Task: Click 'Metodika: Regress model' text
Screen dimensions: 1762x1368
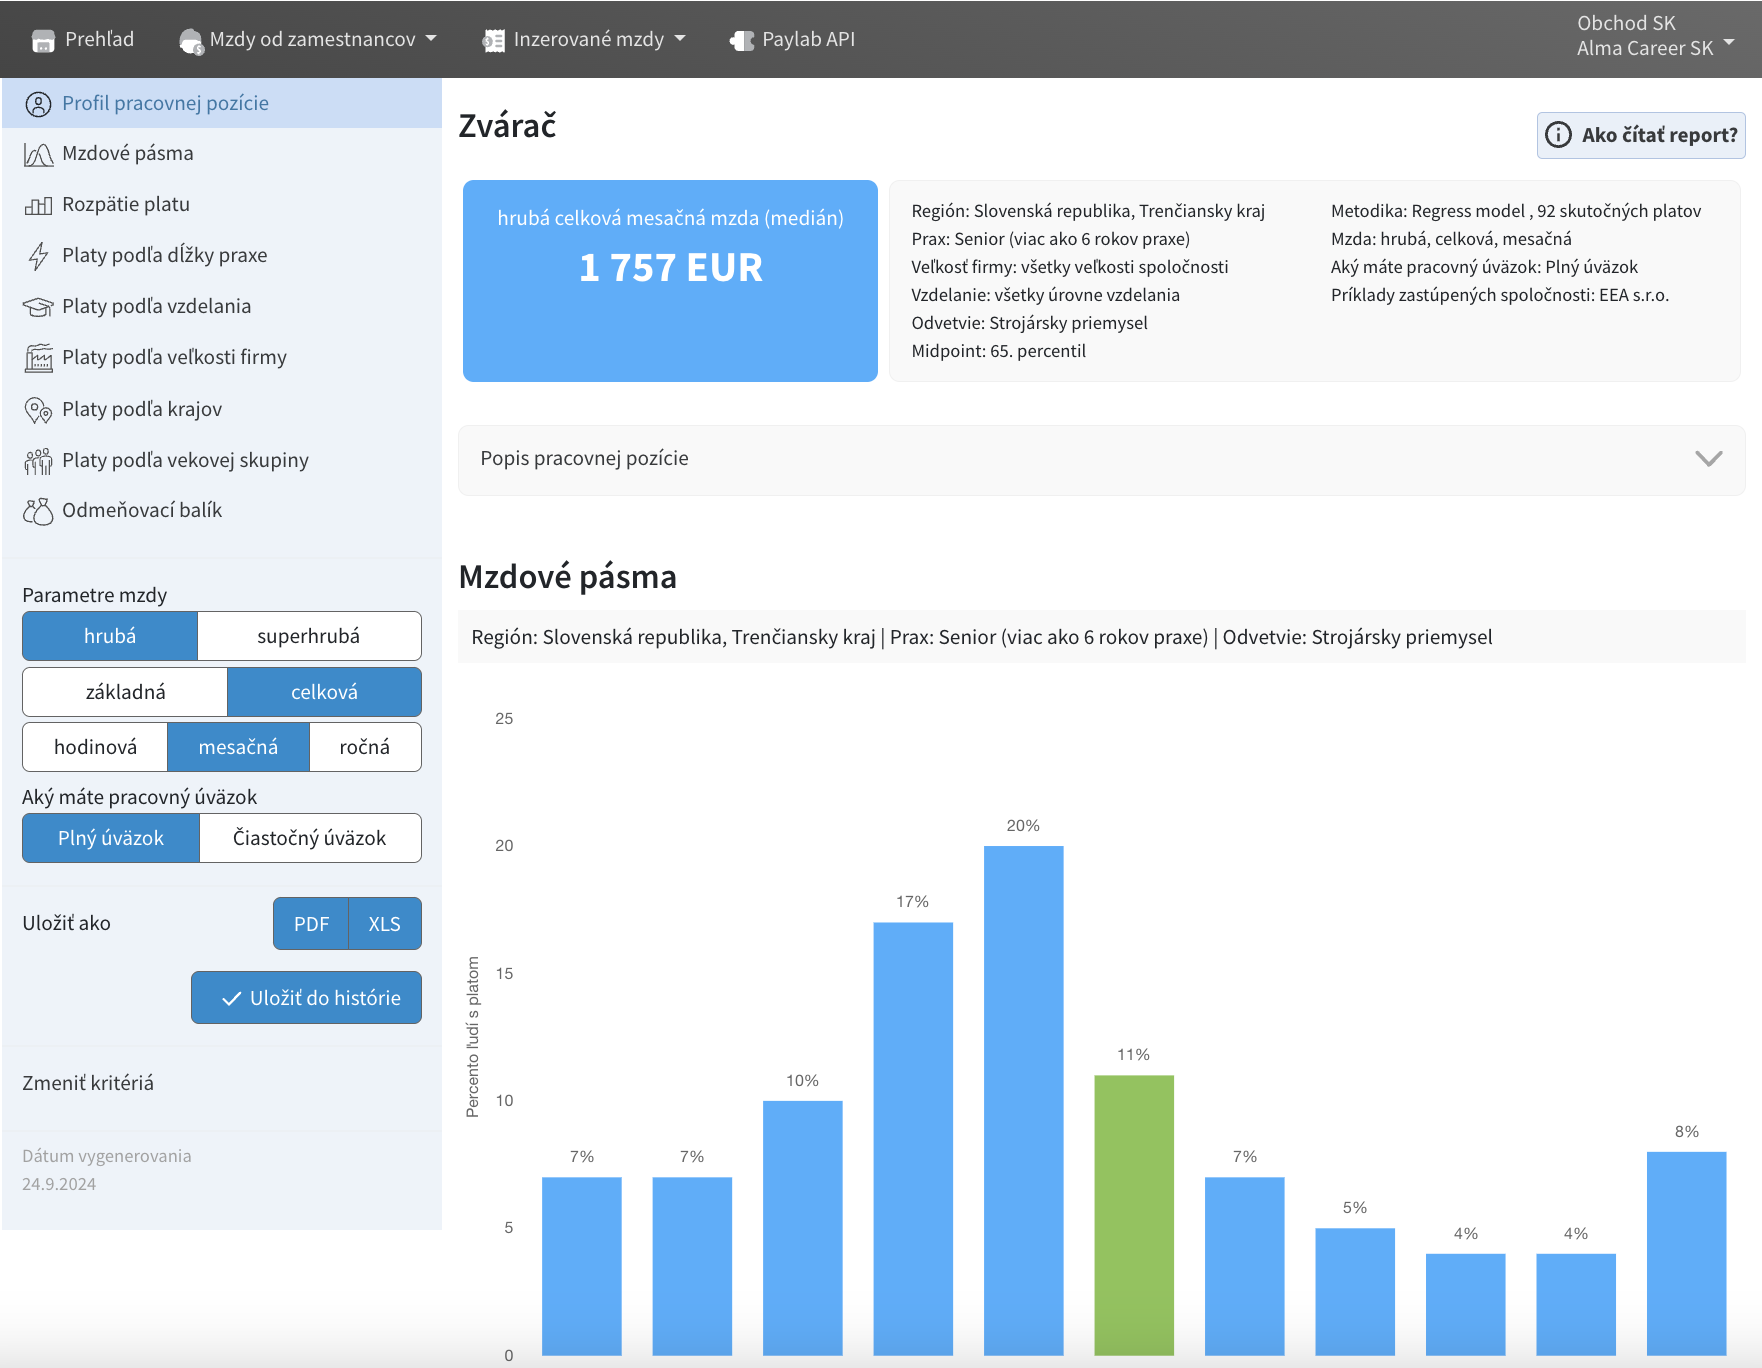Action: [1428, 211]
